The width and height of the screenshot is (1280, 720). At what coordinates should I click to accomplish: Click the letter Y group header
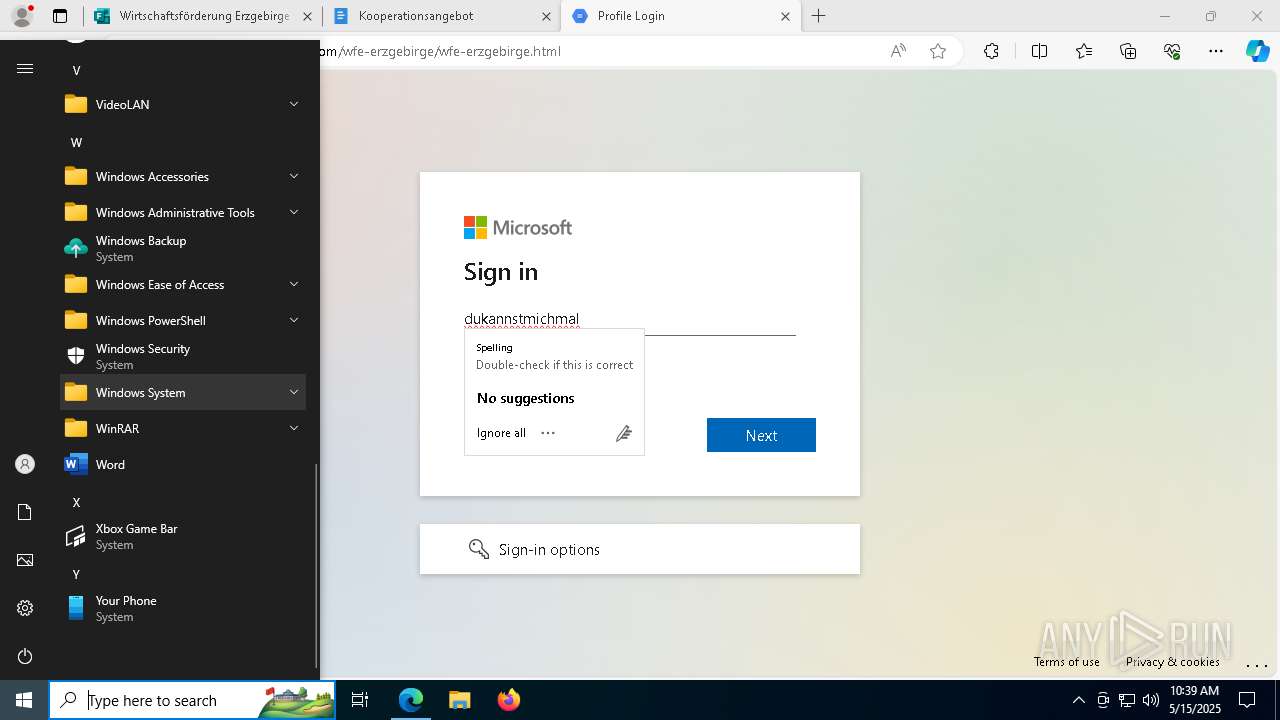[x=76, y=574]
